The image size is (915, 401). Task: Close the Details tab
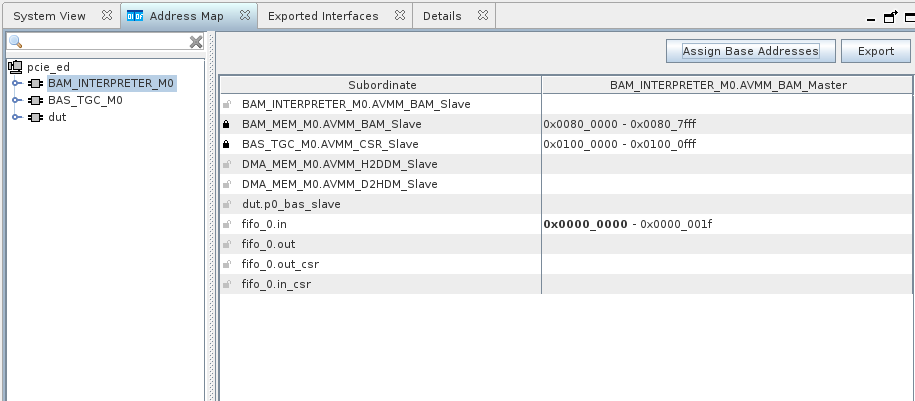coord(483,16)
